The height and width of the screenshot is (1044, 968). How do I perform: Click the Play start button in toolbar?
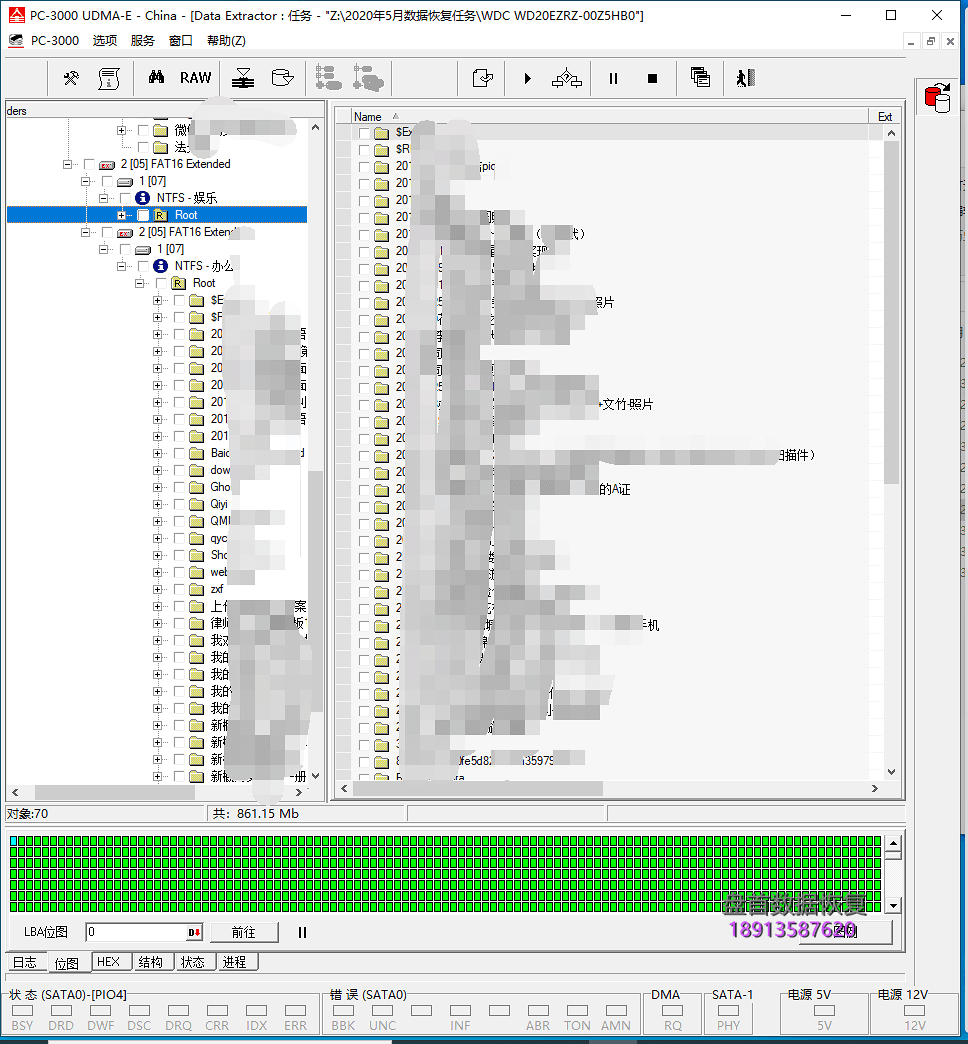(527, 79)
